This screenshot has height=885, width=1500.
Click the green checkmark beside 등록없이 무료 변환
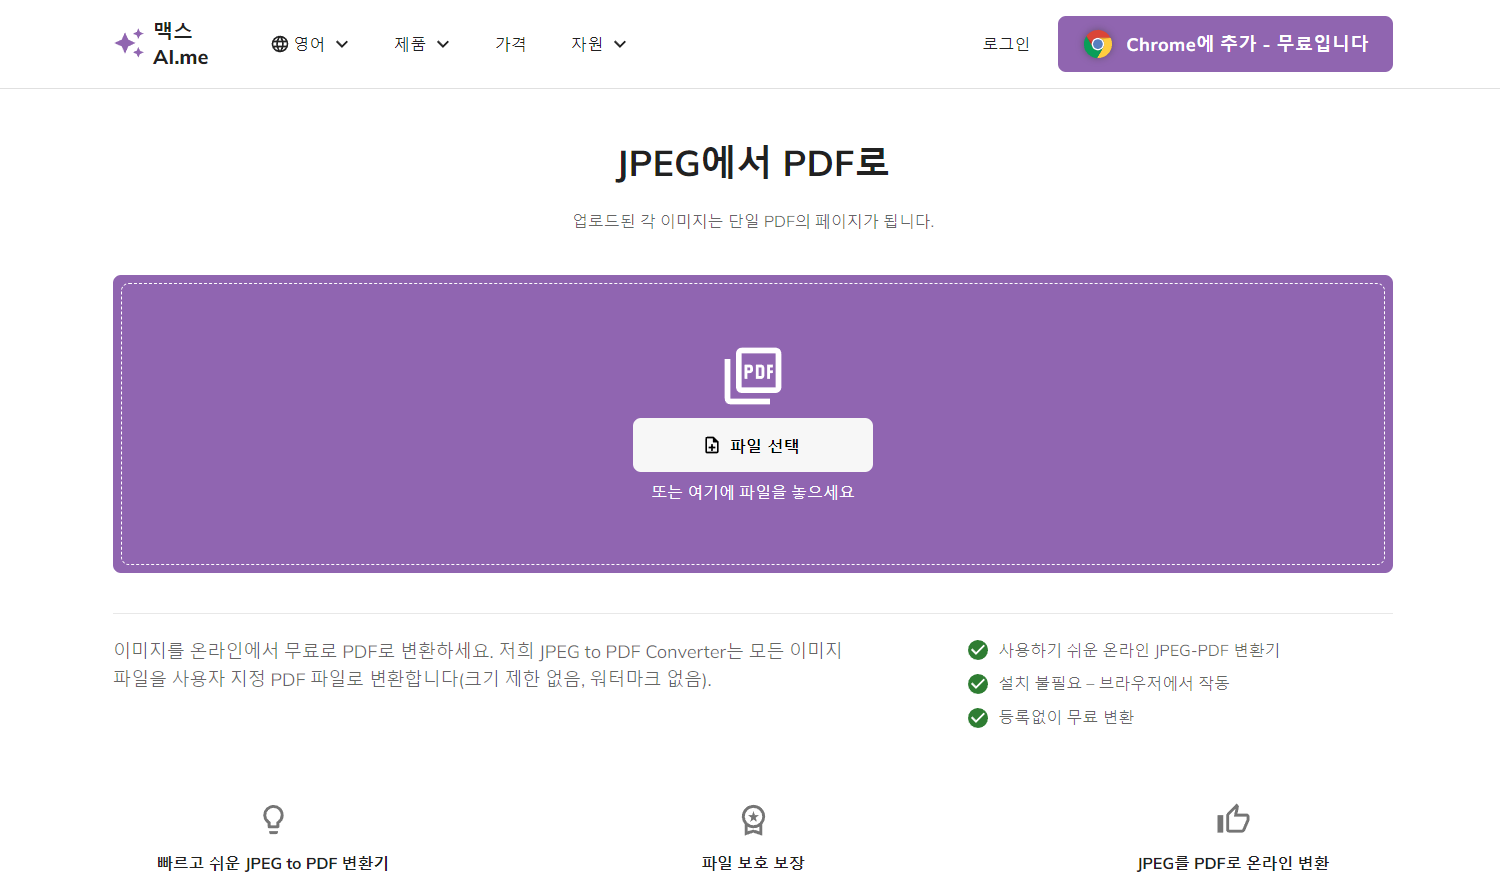(x=978, y=717)
